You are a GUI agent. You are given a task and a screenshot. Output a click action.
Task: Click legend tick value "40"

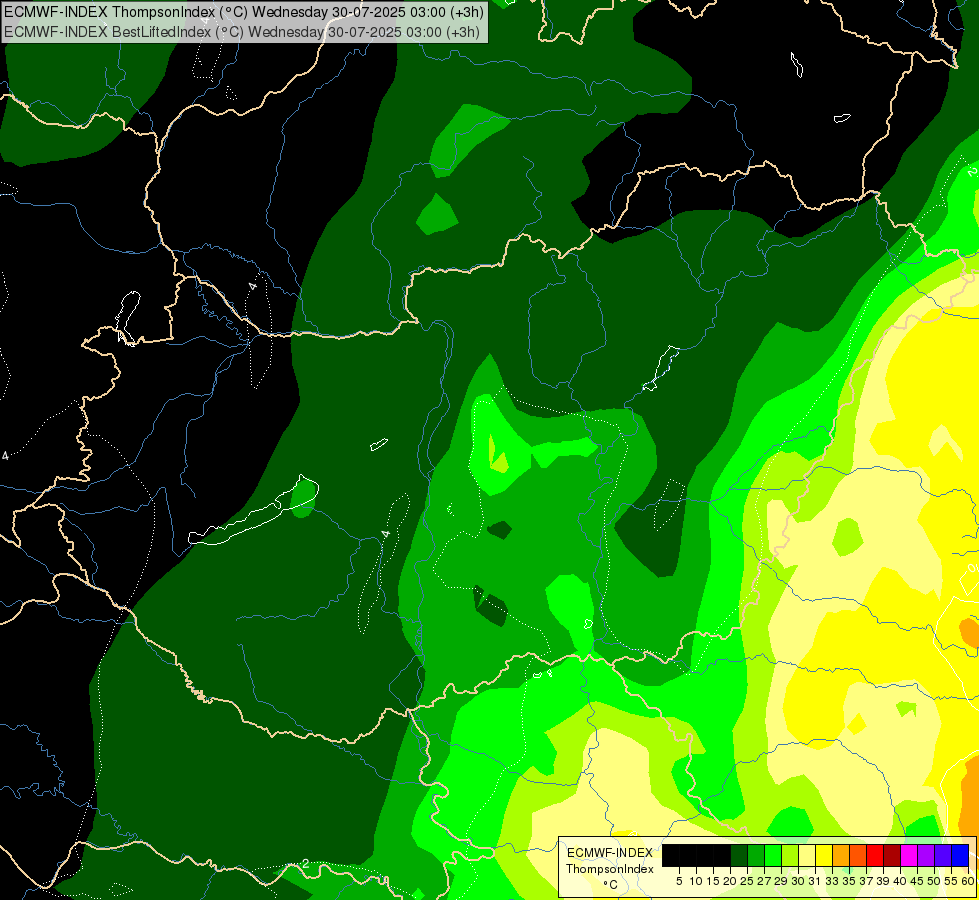(x=900, y=881)
